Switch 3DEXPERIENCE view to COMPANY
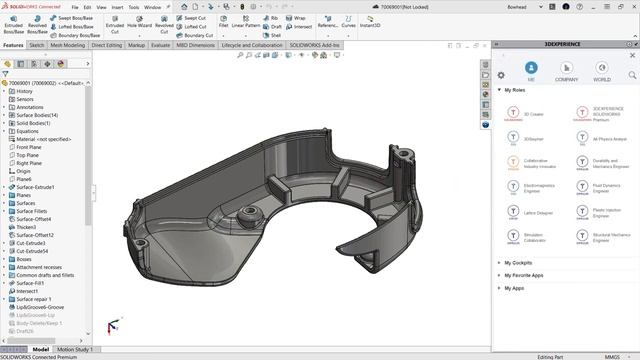The width and height of the screenshot is (640, 360). coord(566,71)
